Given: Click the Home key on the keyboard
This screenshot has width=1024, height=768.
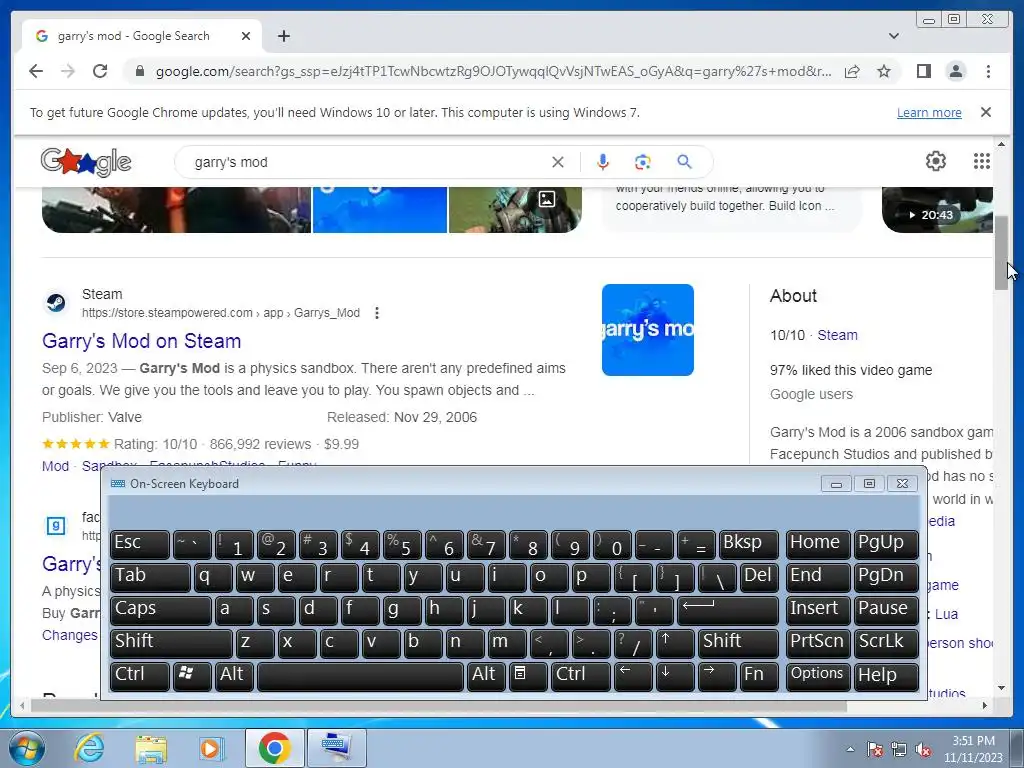Looking at the screenshot, I should coord(818,544).
